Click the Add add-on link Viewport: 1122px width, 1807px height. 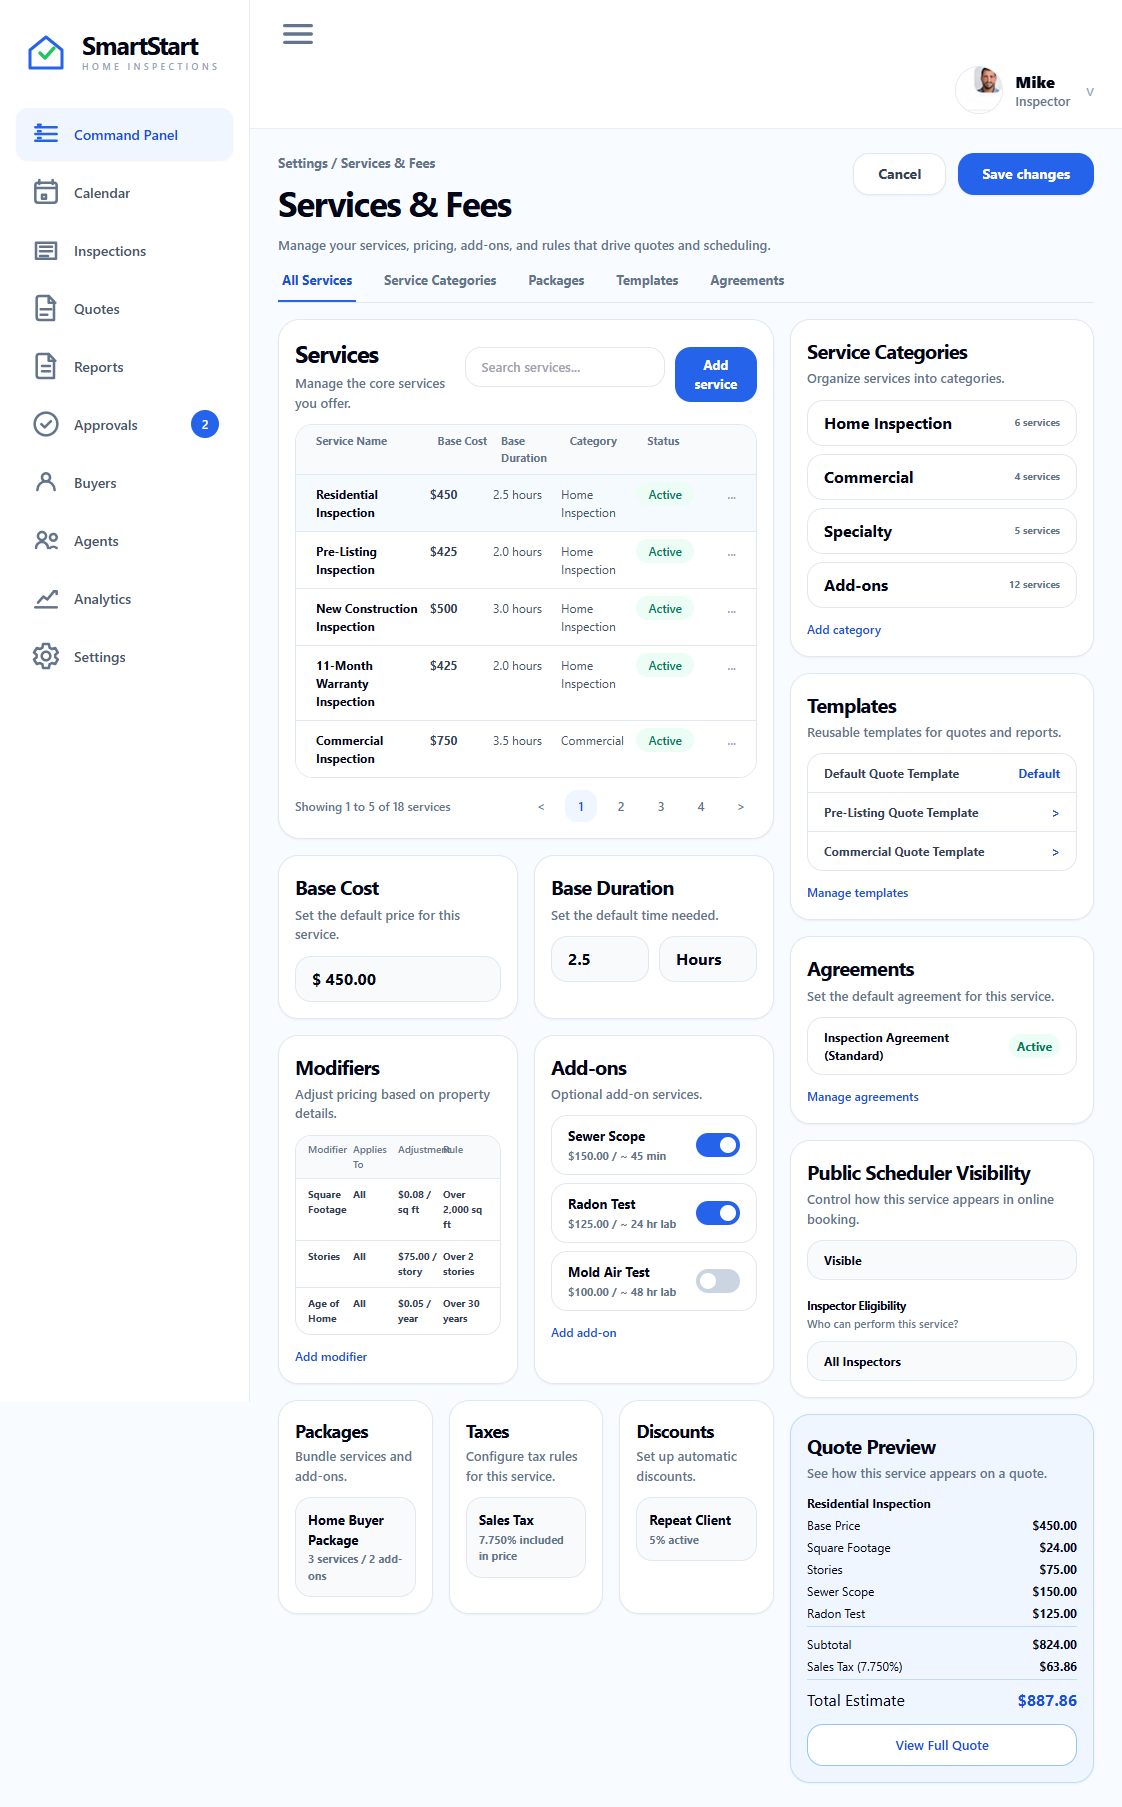[x=584, y=1333]
